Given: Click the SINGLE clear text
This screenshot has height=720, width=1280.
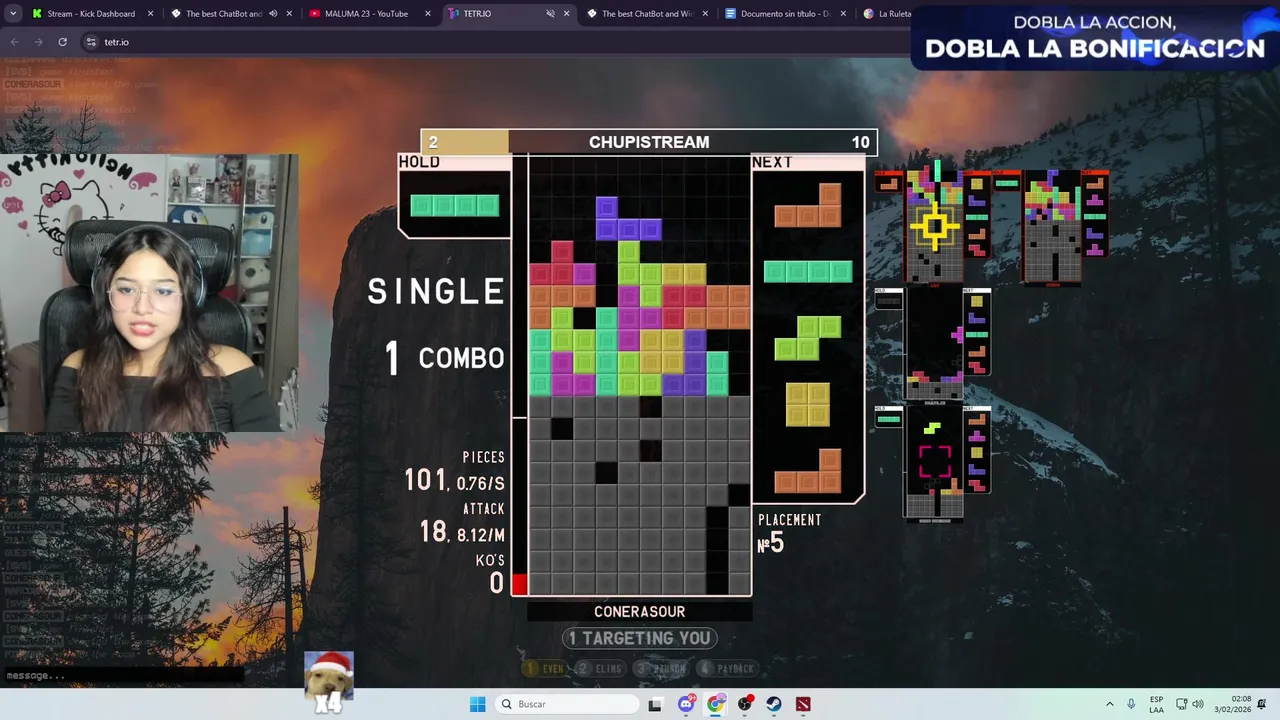Looking at the screenshot, I should 436,291.
